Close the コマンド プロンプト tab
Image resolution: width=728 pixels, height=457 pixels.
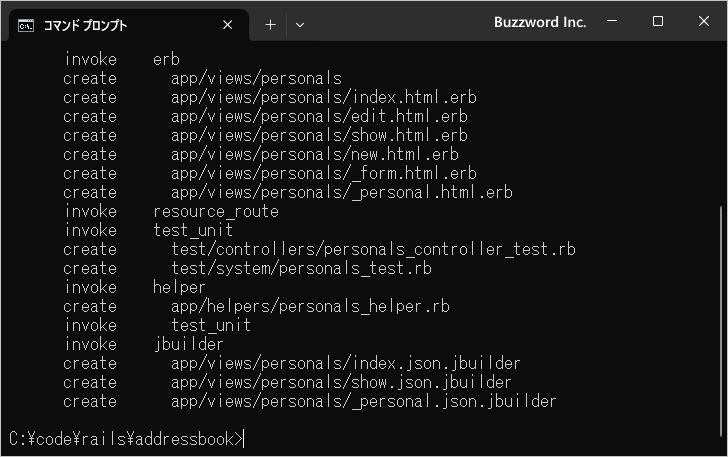click(x=228, y=25)
